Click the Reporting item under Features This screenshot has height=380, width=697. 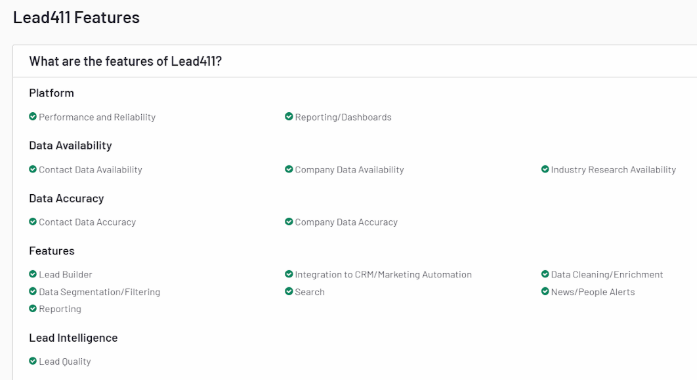pos(60,309)
